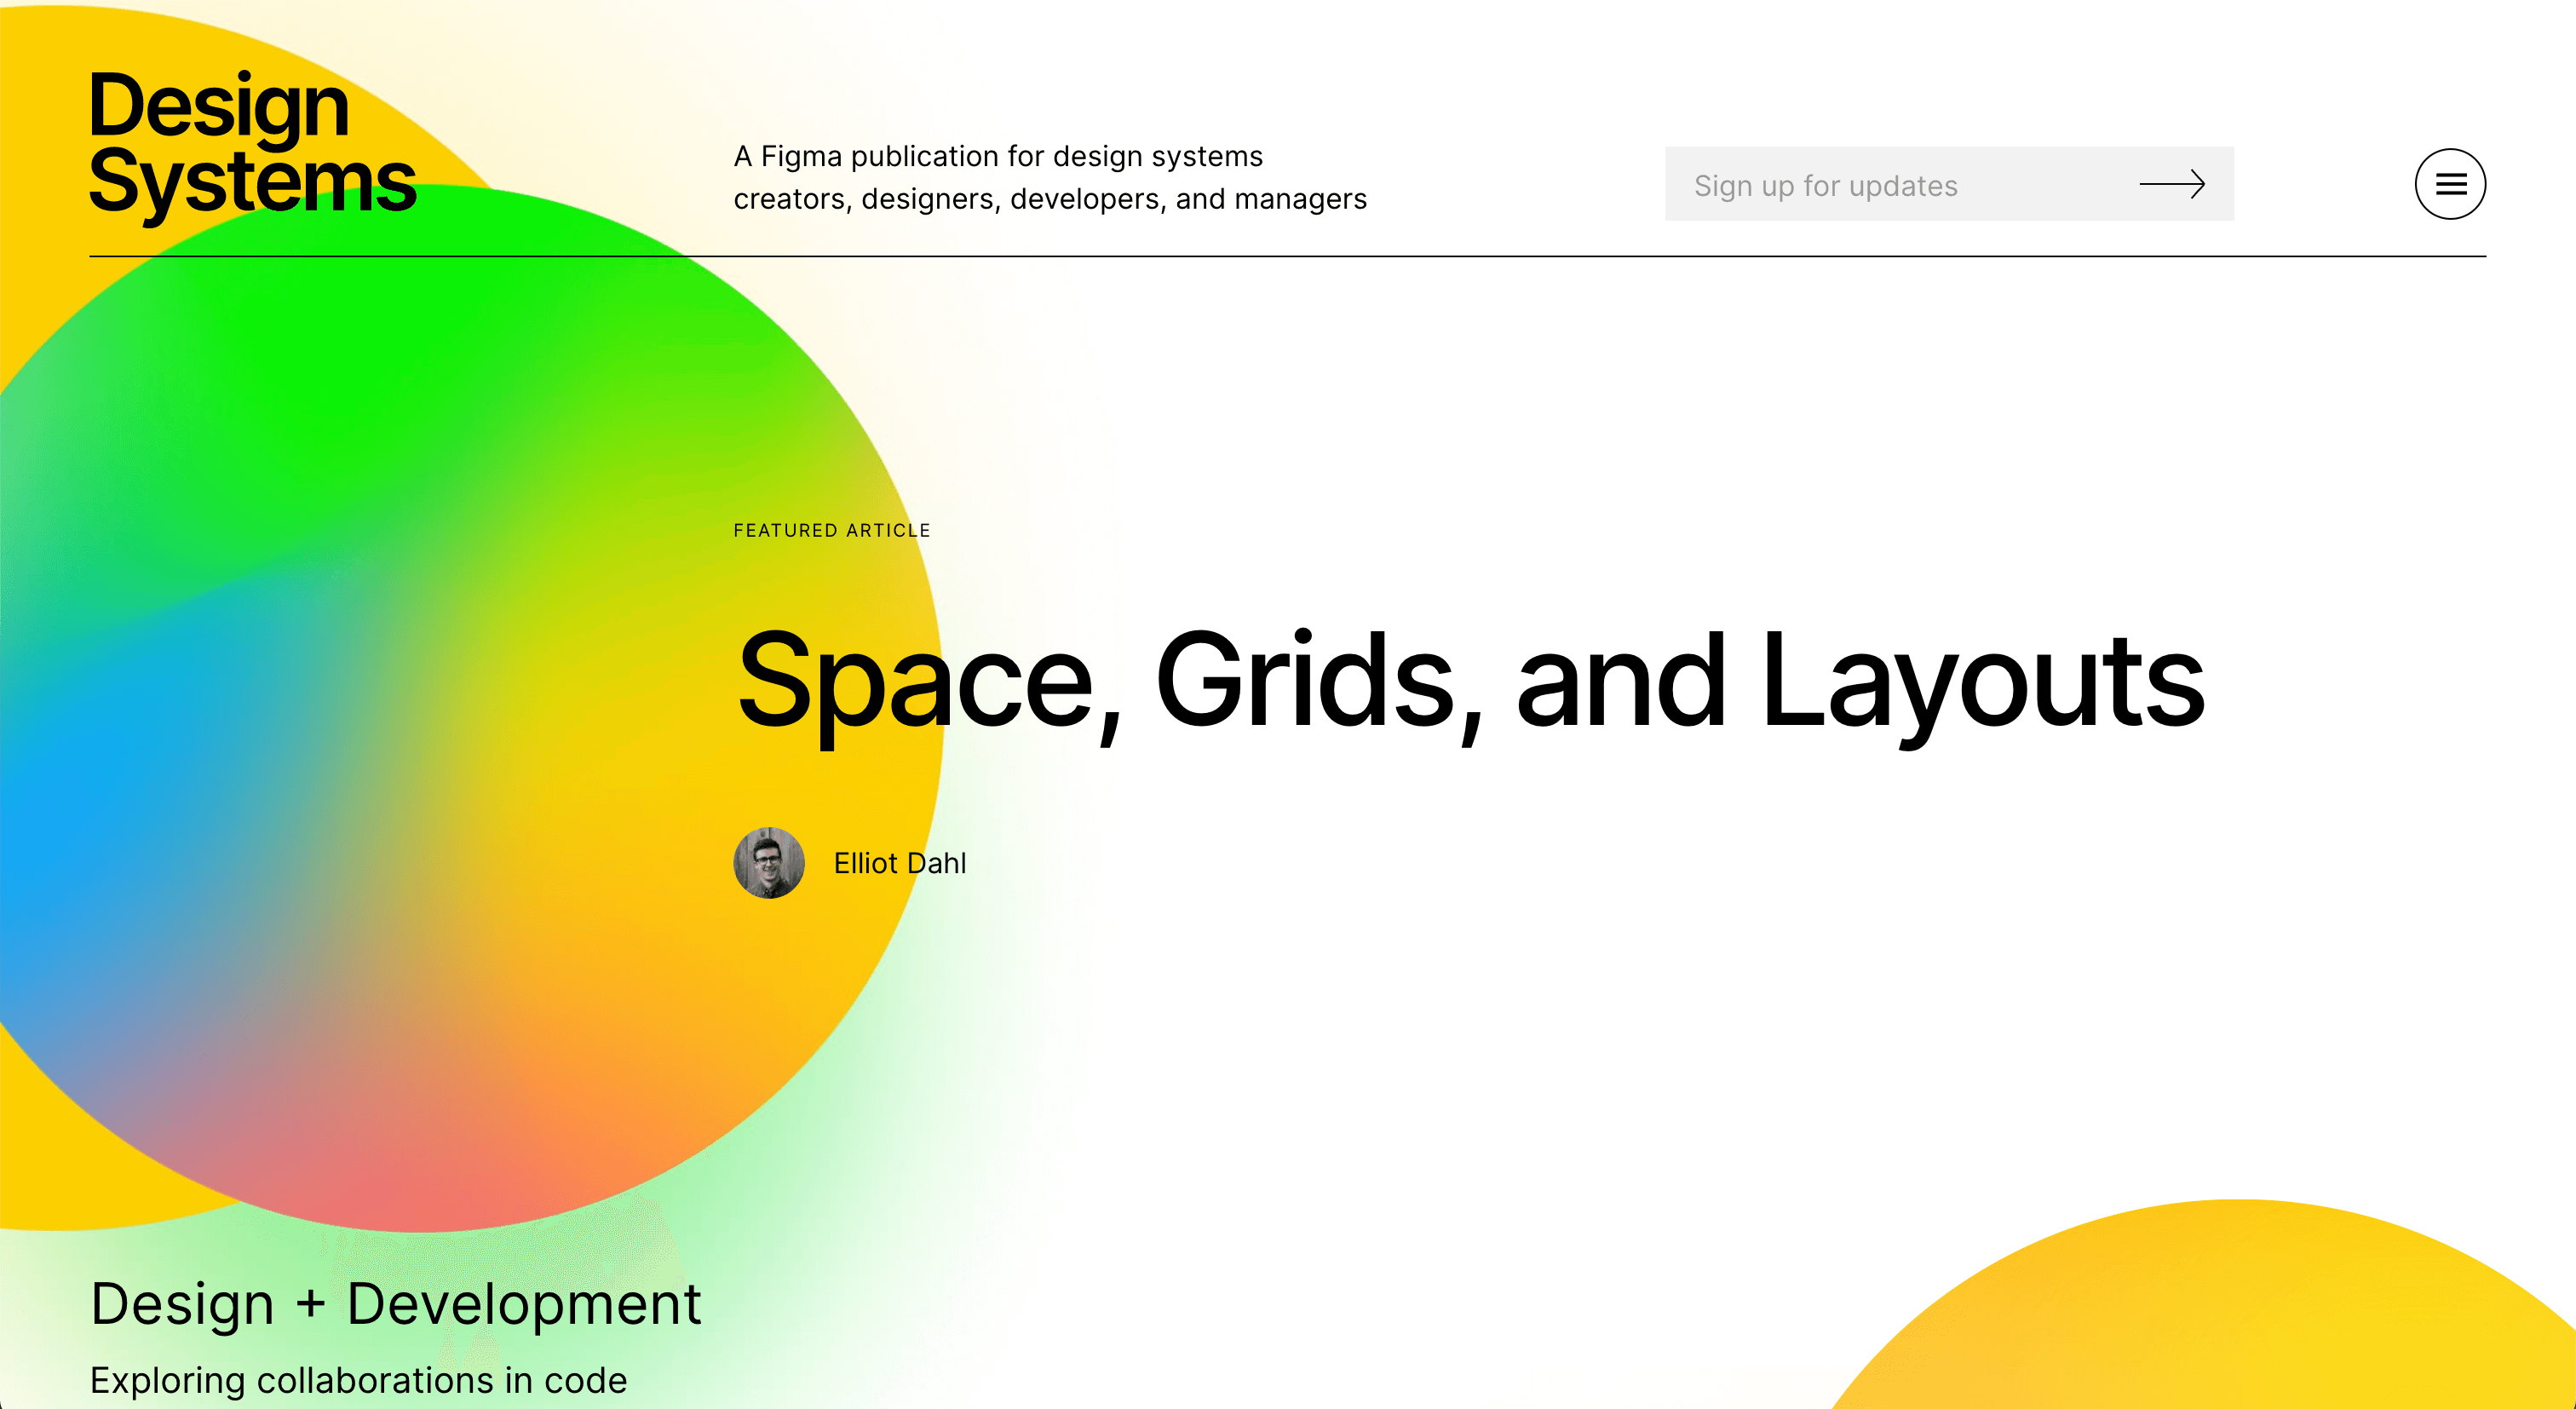Open the hamburger menu icon
Screen dimensions: 2576x1409
point(2449,184)
